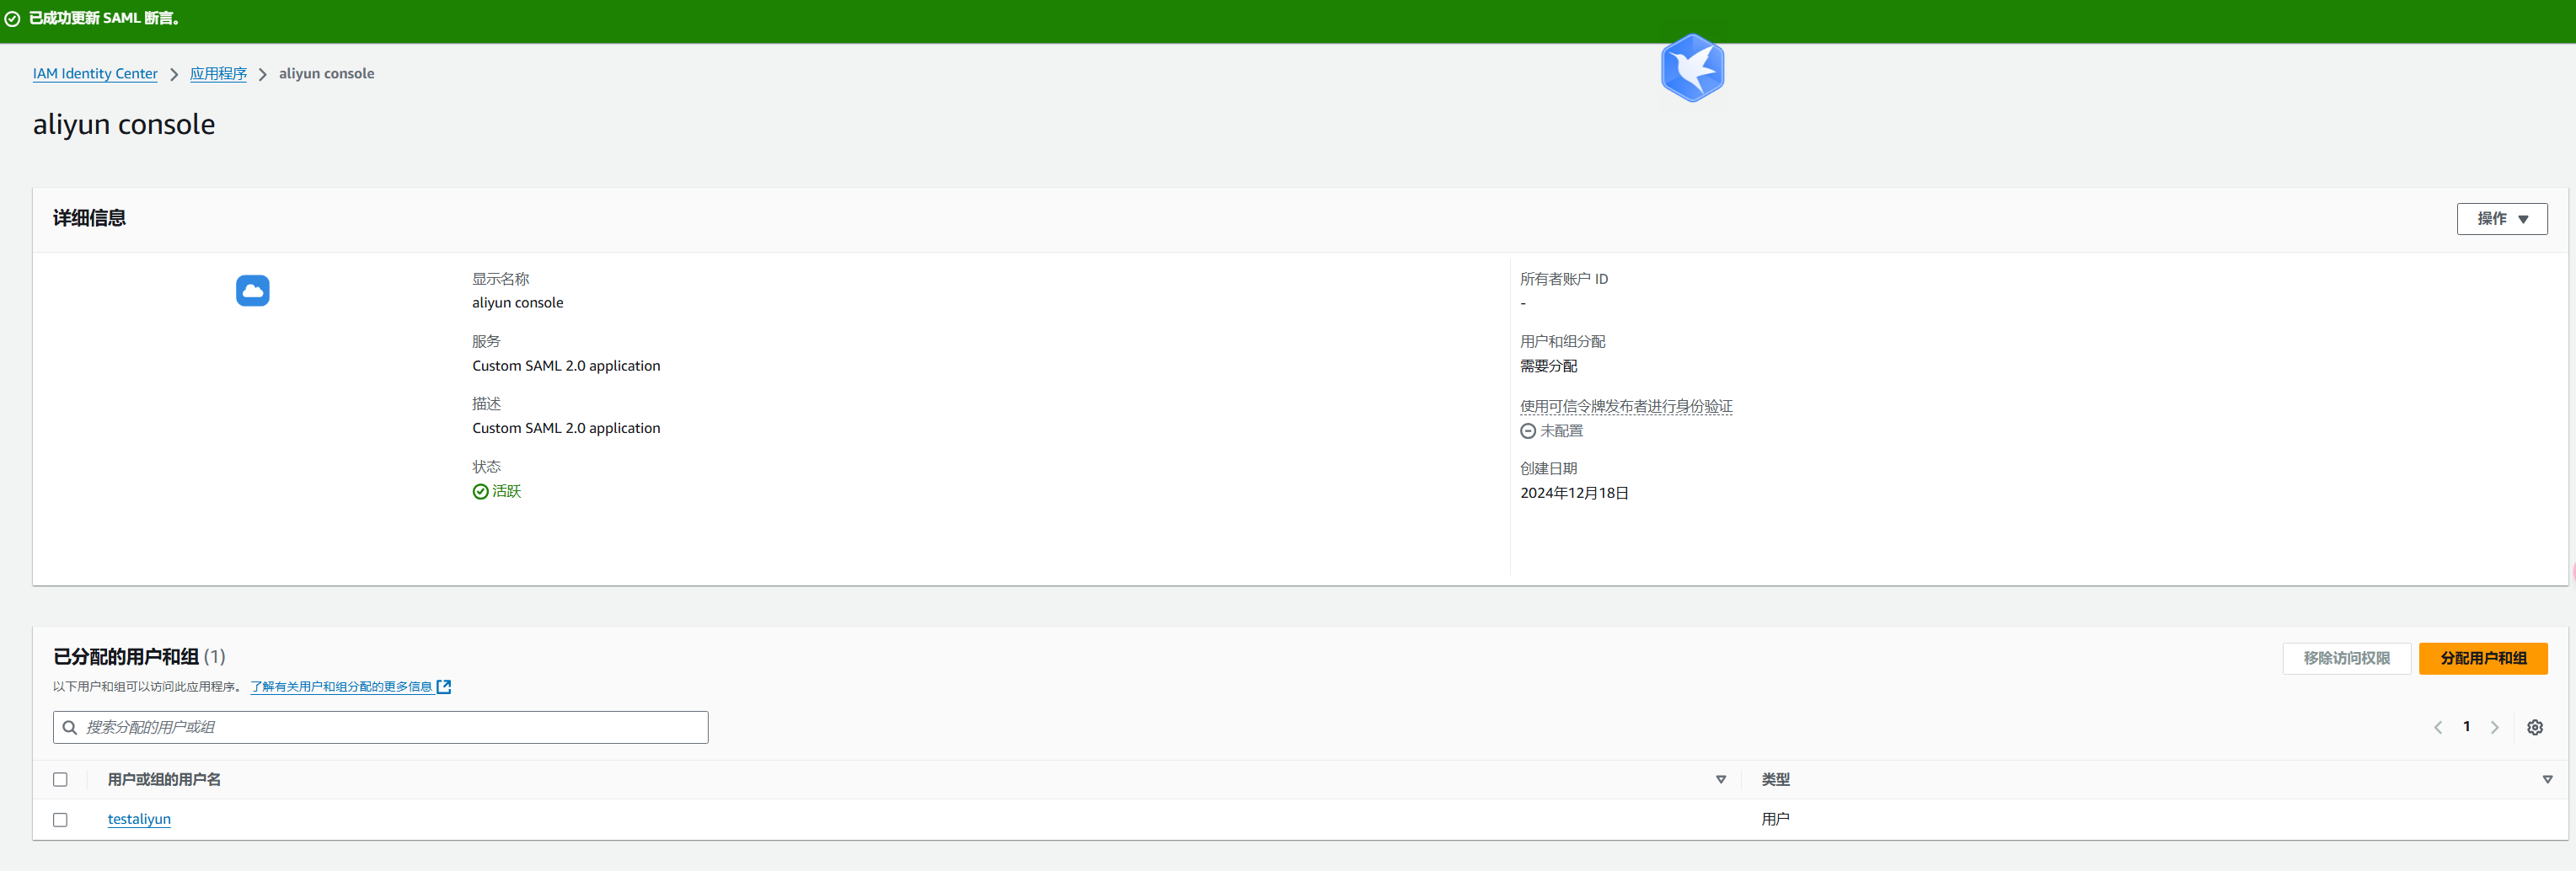Click page number 1 in pagination

tap(2466, 727)
